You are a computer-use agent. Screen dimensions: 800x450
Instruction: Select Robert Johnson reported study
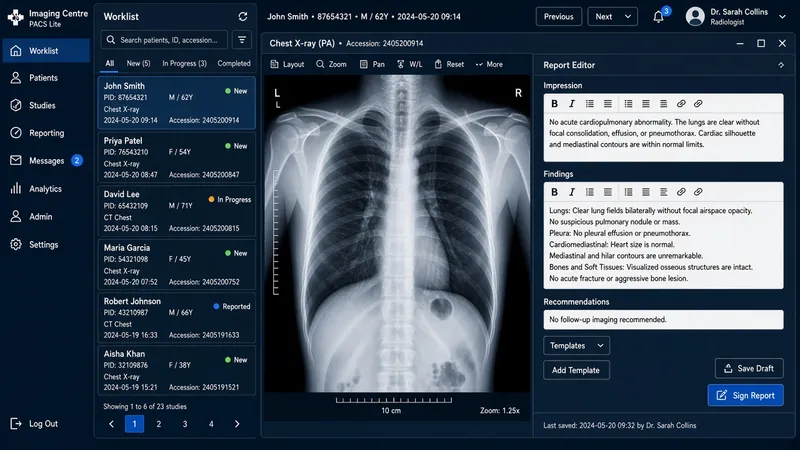[x=177, y=317]
